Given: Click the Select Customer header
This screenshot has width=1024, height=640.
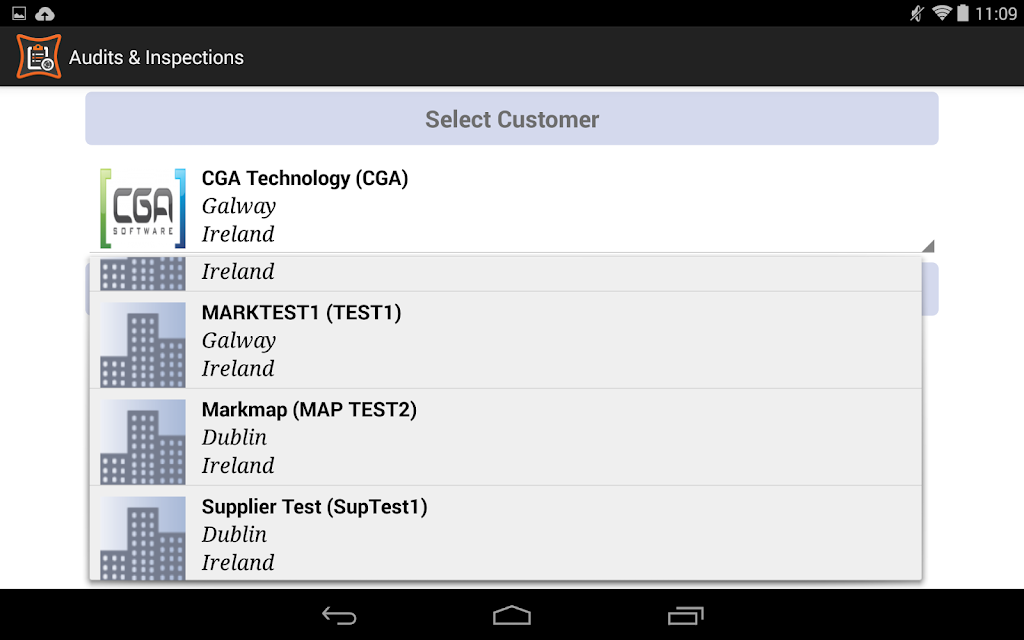Looking at the screenshot, I should pyautogui.click(x=512, y=119).
